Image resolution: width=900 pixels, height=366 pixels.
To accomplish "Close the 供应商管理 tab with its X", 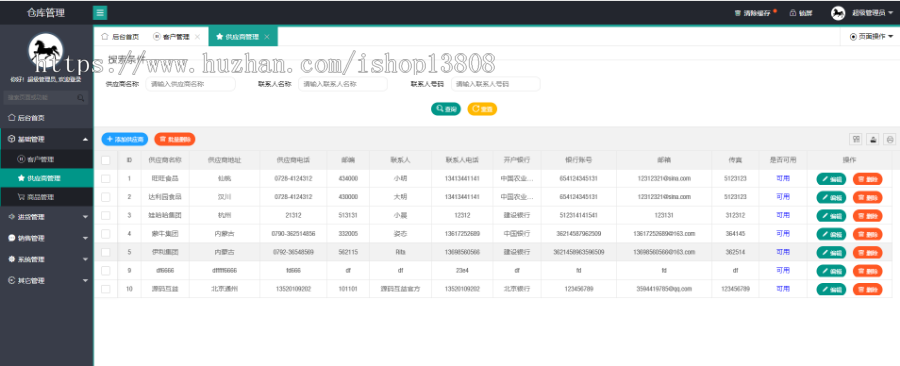I will click(267, 37).
